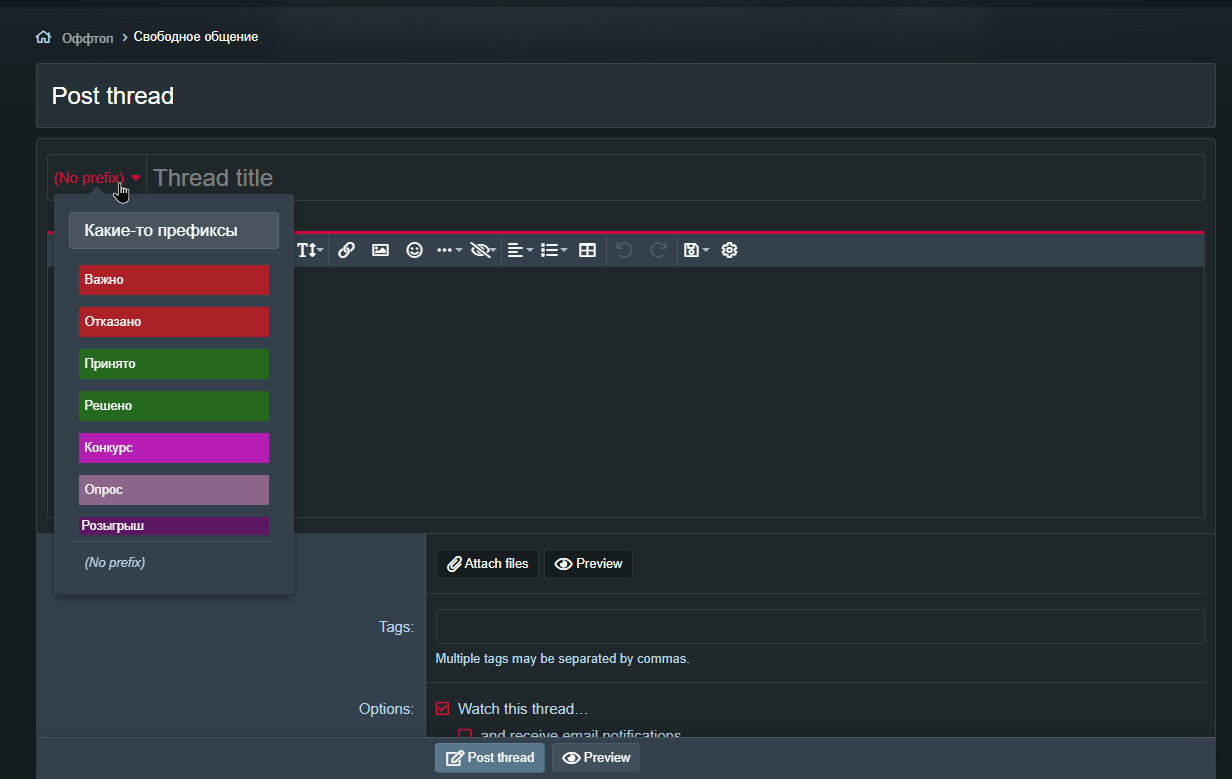The image size is (1232, 779).
Task: Open the font size dropdown
Action: pos(310,250)
